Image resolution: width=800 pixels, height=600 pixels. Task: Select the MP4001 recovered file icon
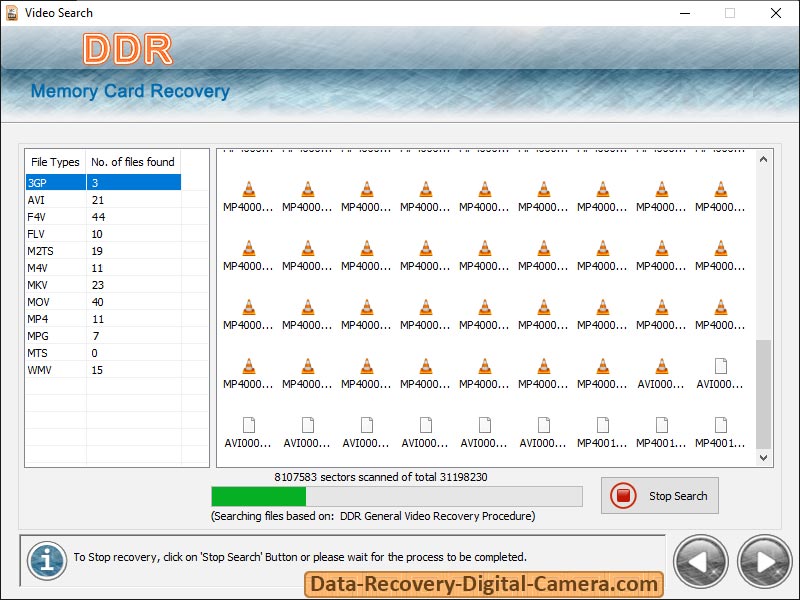602,425
